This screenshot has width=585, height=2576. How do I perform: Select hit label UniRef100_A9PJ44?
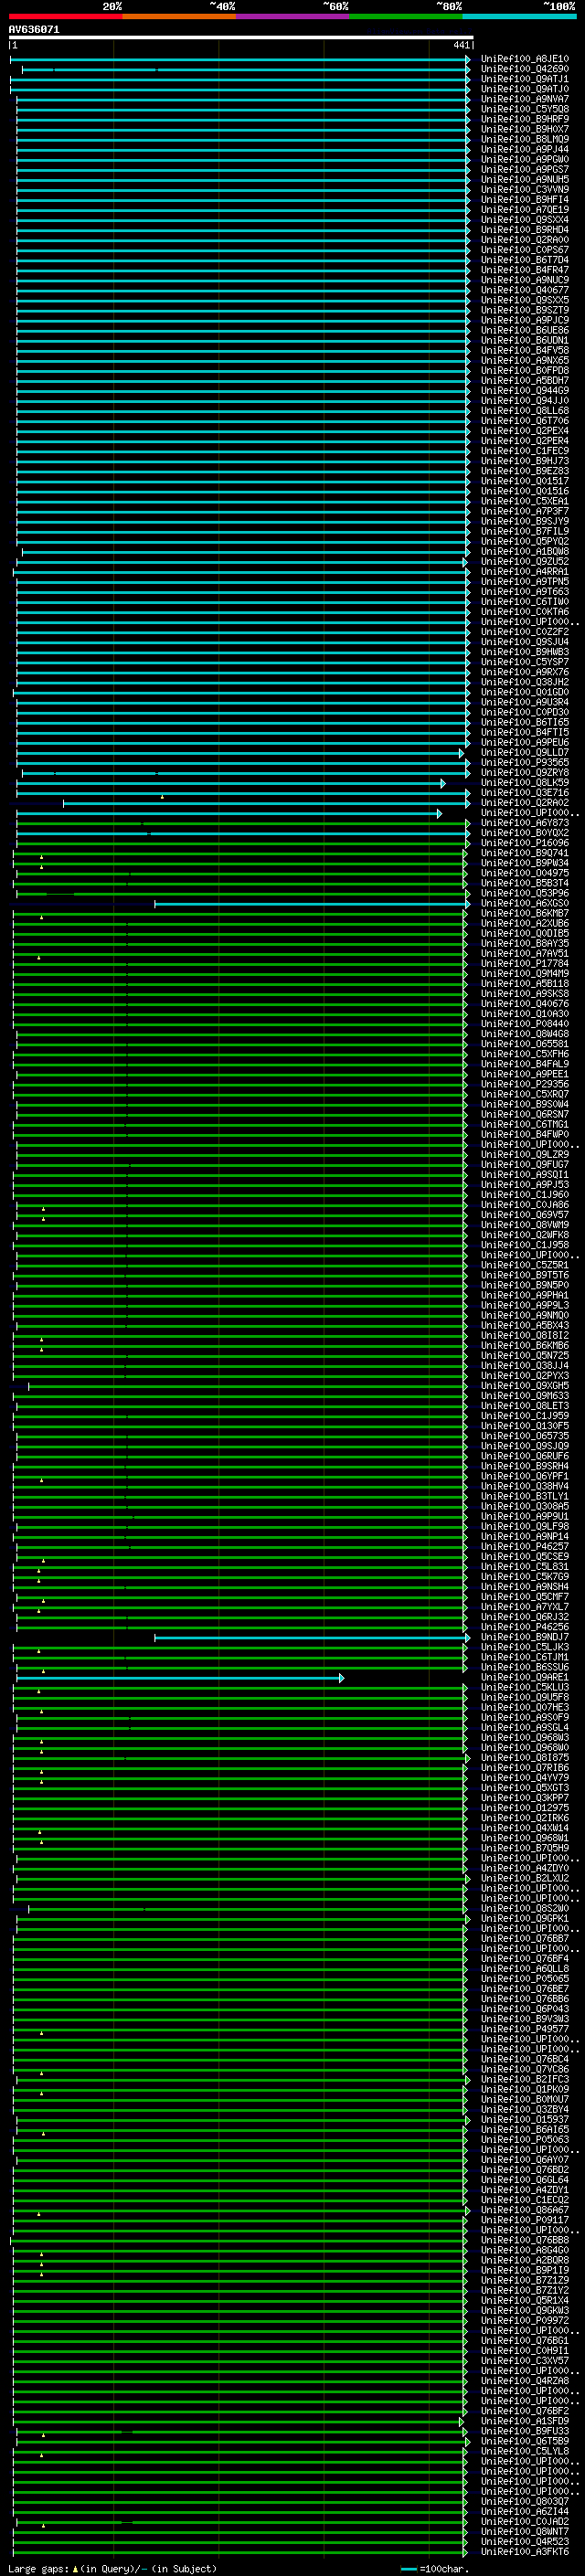[x=525, y=149]
